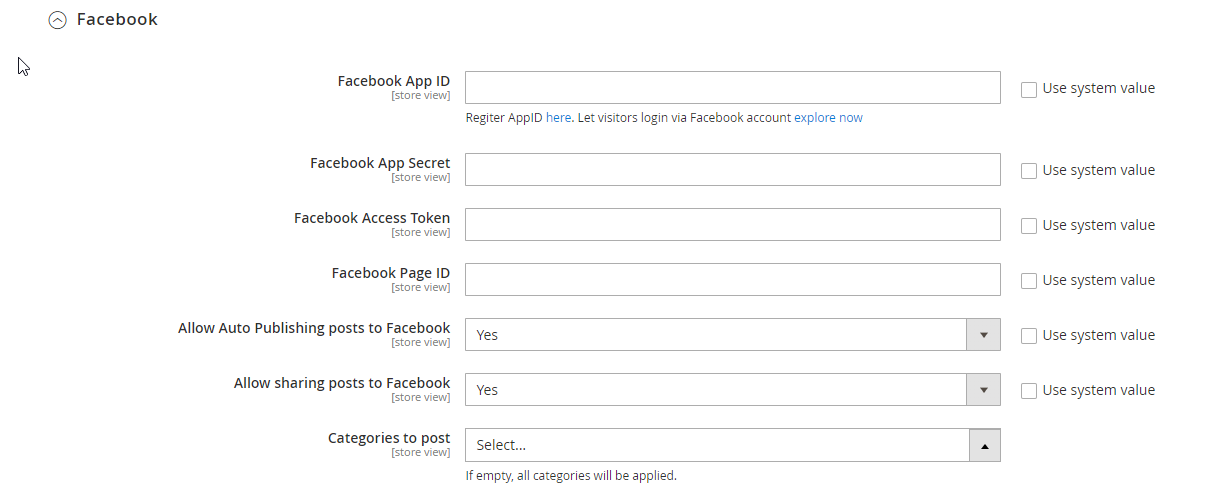Click arrow on Allow Auto Publishing dropdown
The width and height of the screenshot is (1225, 503).
983,335
